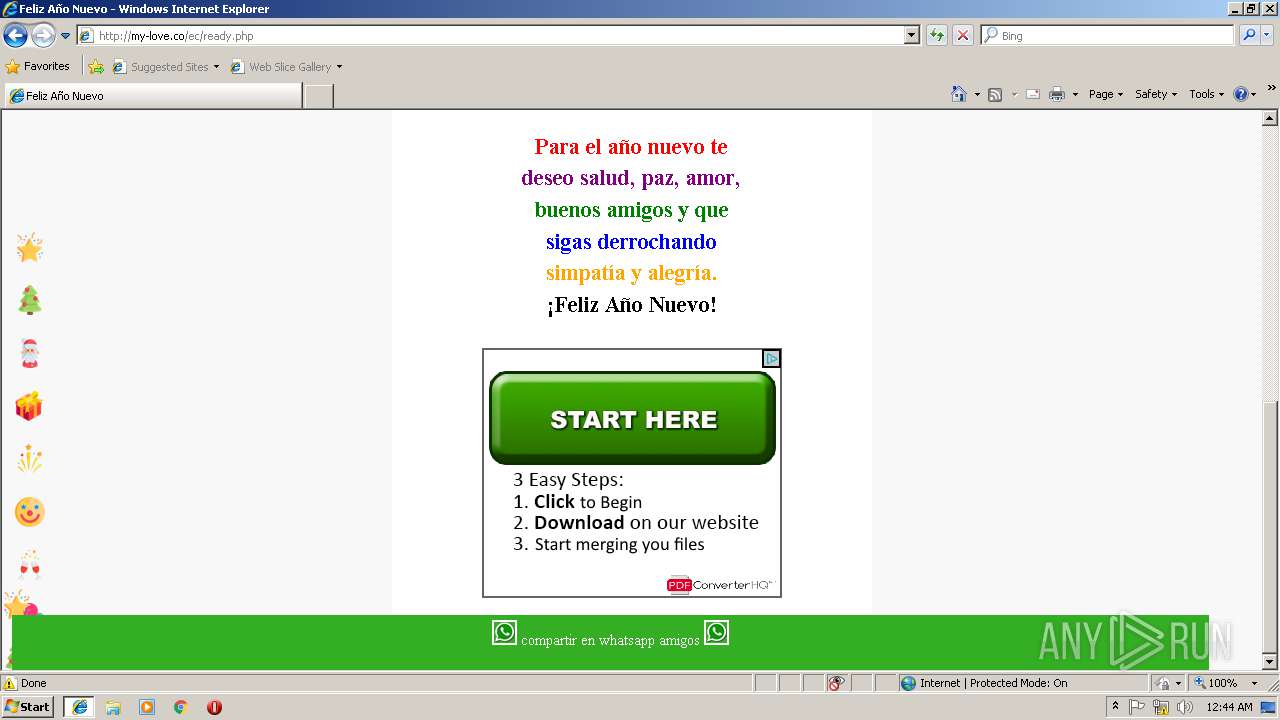
Task: Expand the address bar history dropdown
Action: click(x=911, y=36)
